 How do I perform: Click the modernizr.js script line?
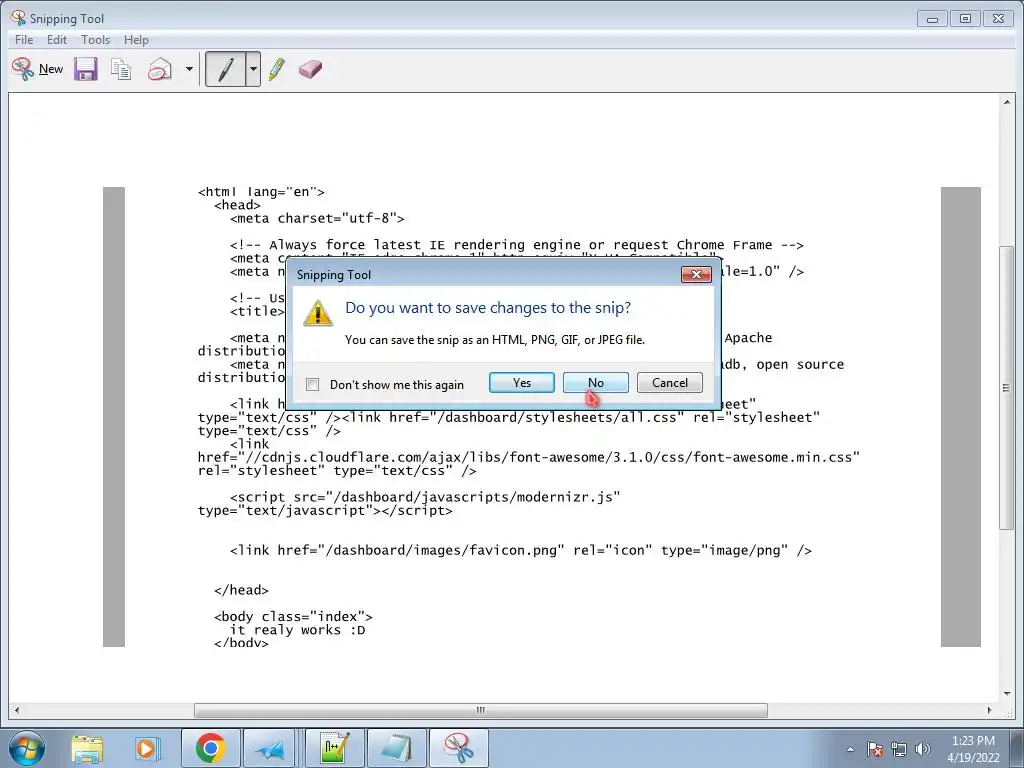click(424, 497)
